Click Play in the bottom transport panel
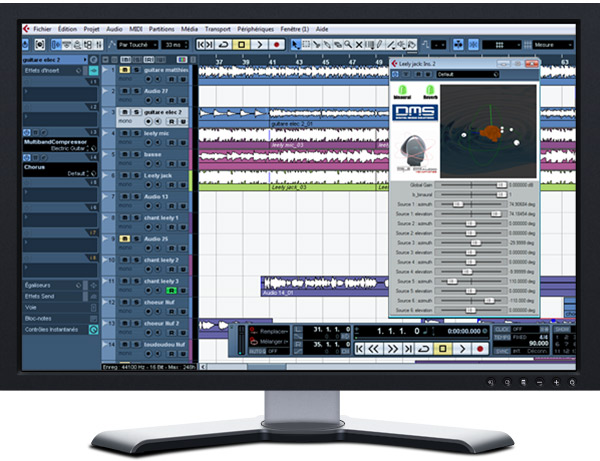Viewport: 600px width, 461px height. click(462, 349)
